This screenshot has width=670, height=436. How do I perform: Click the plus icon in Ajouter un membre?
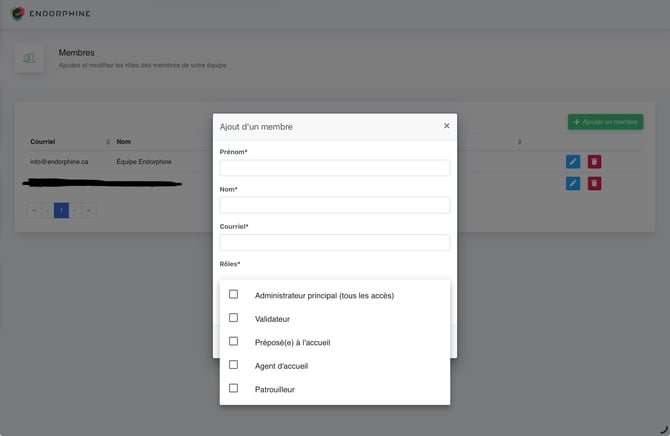click(576, 122)
